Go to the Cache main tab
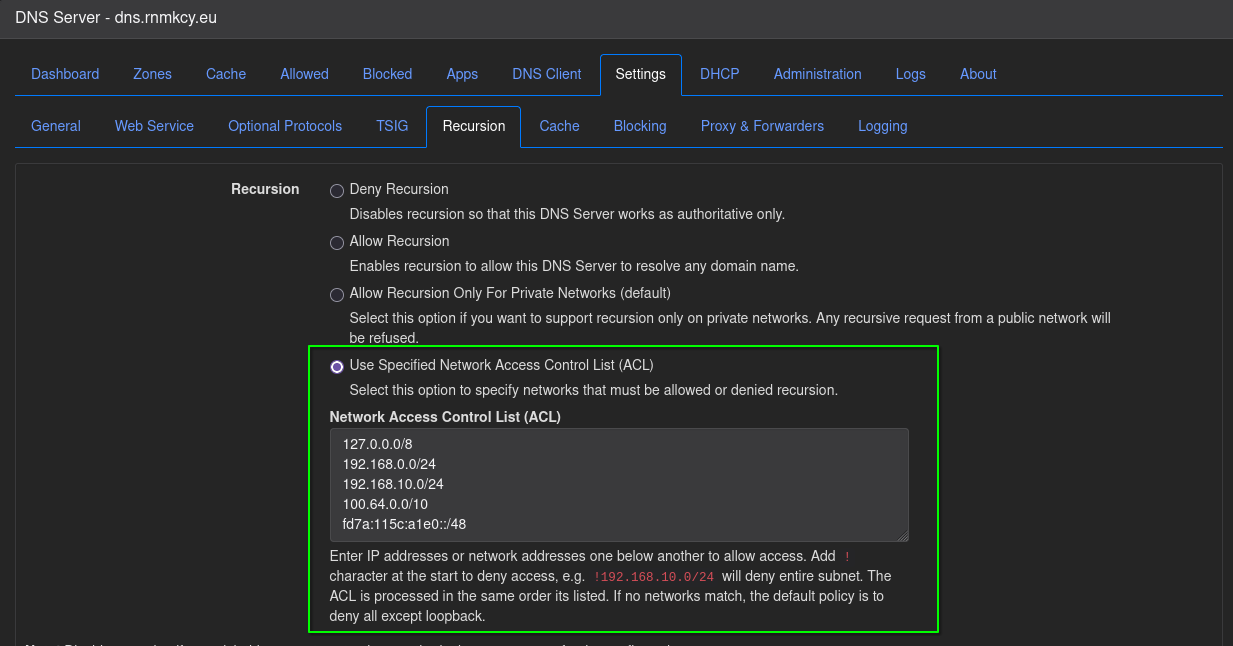 226,74
